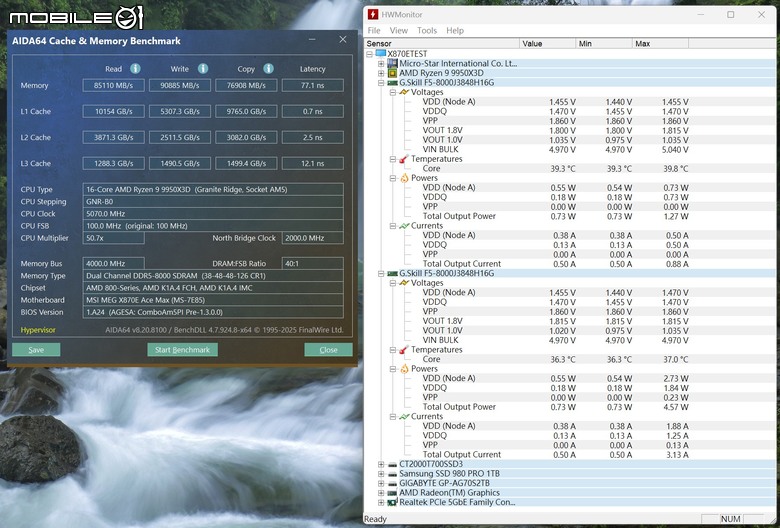
Task: Collapse the first G.Skill F5-8000J3848H16G node
Action: [x=381, y=83]
